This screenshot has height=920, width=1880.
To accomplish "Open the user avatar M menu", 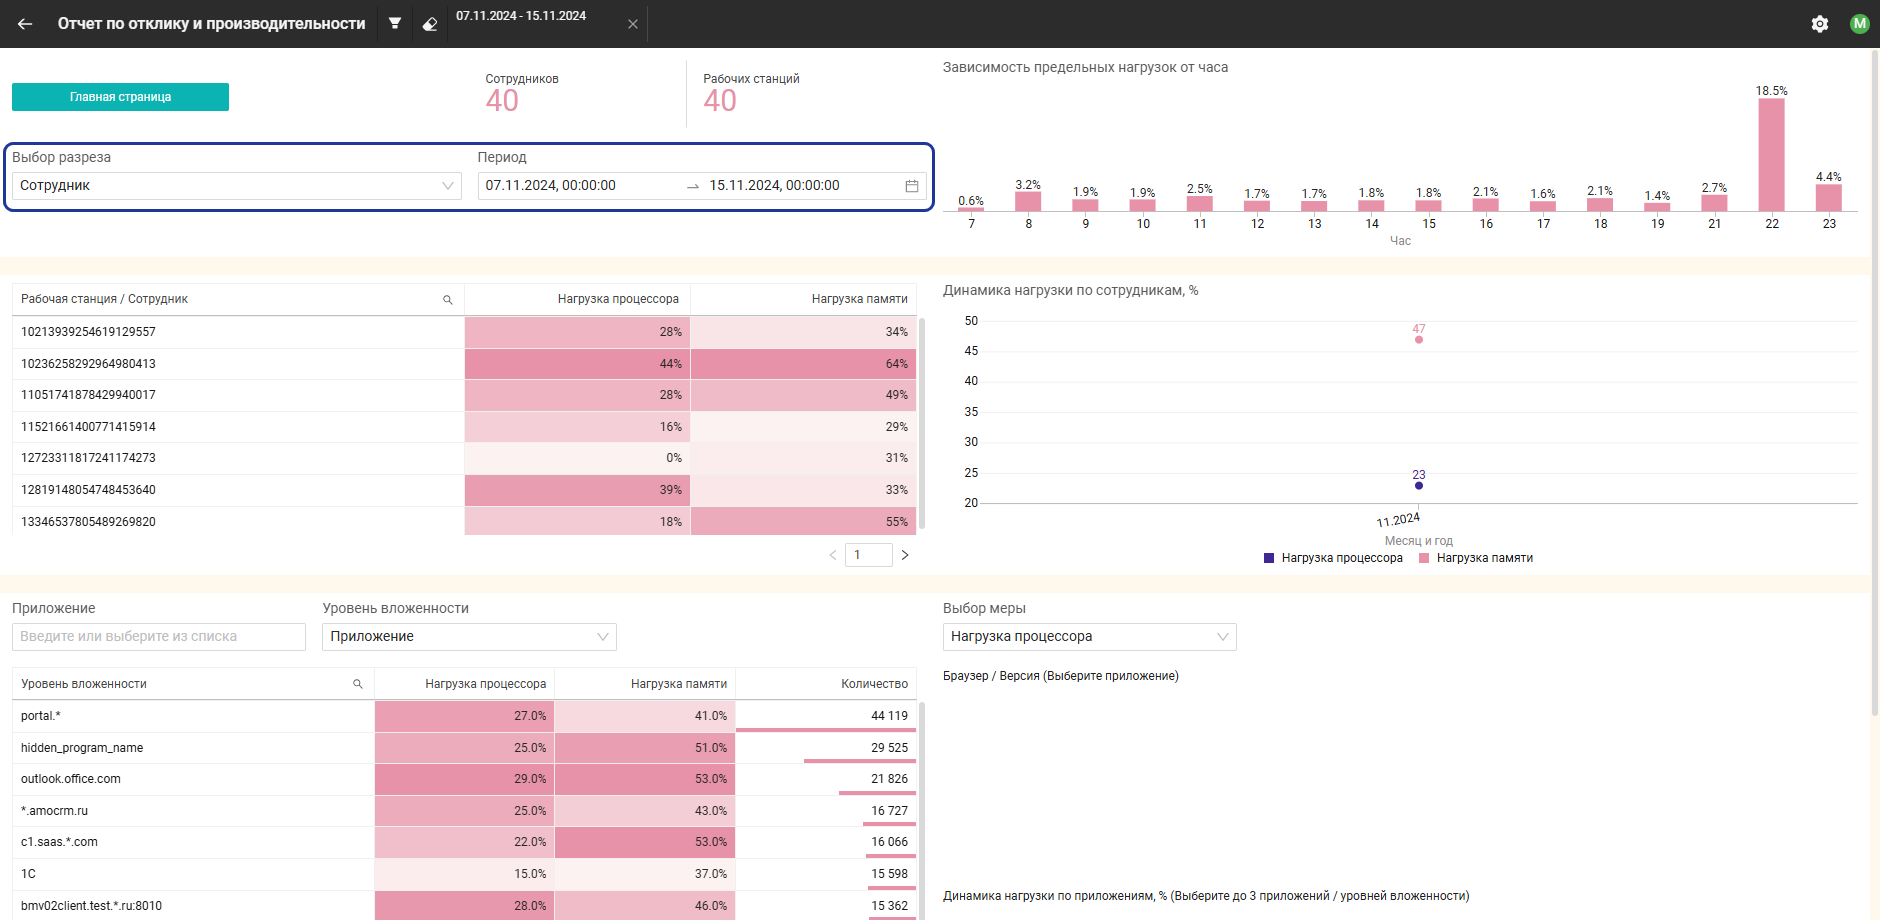I will pos(1859,24).
